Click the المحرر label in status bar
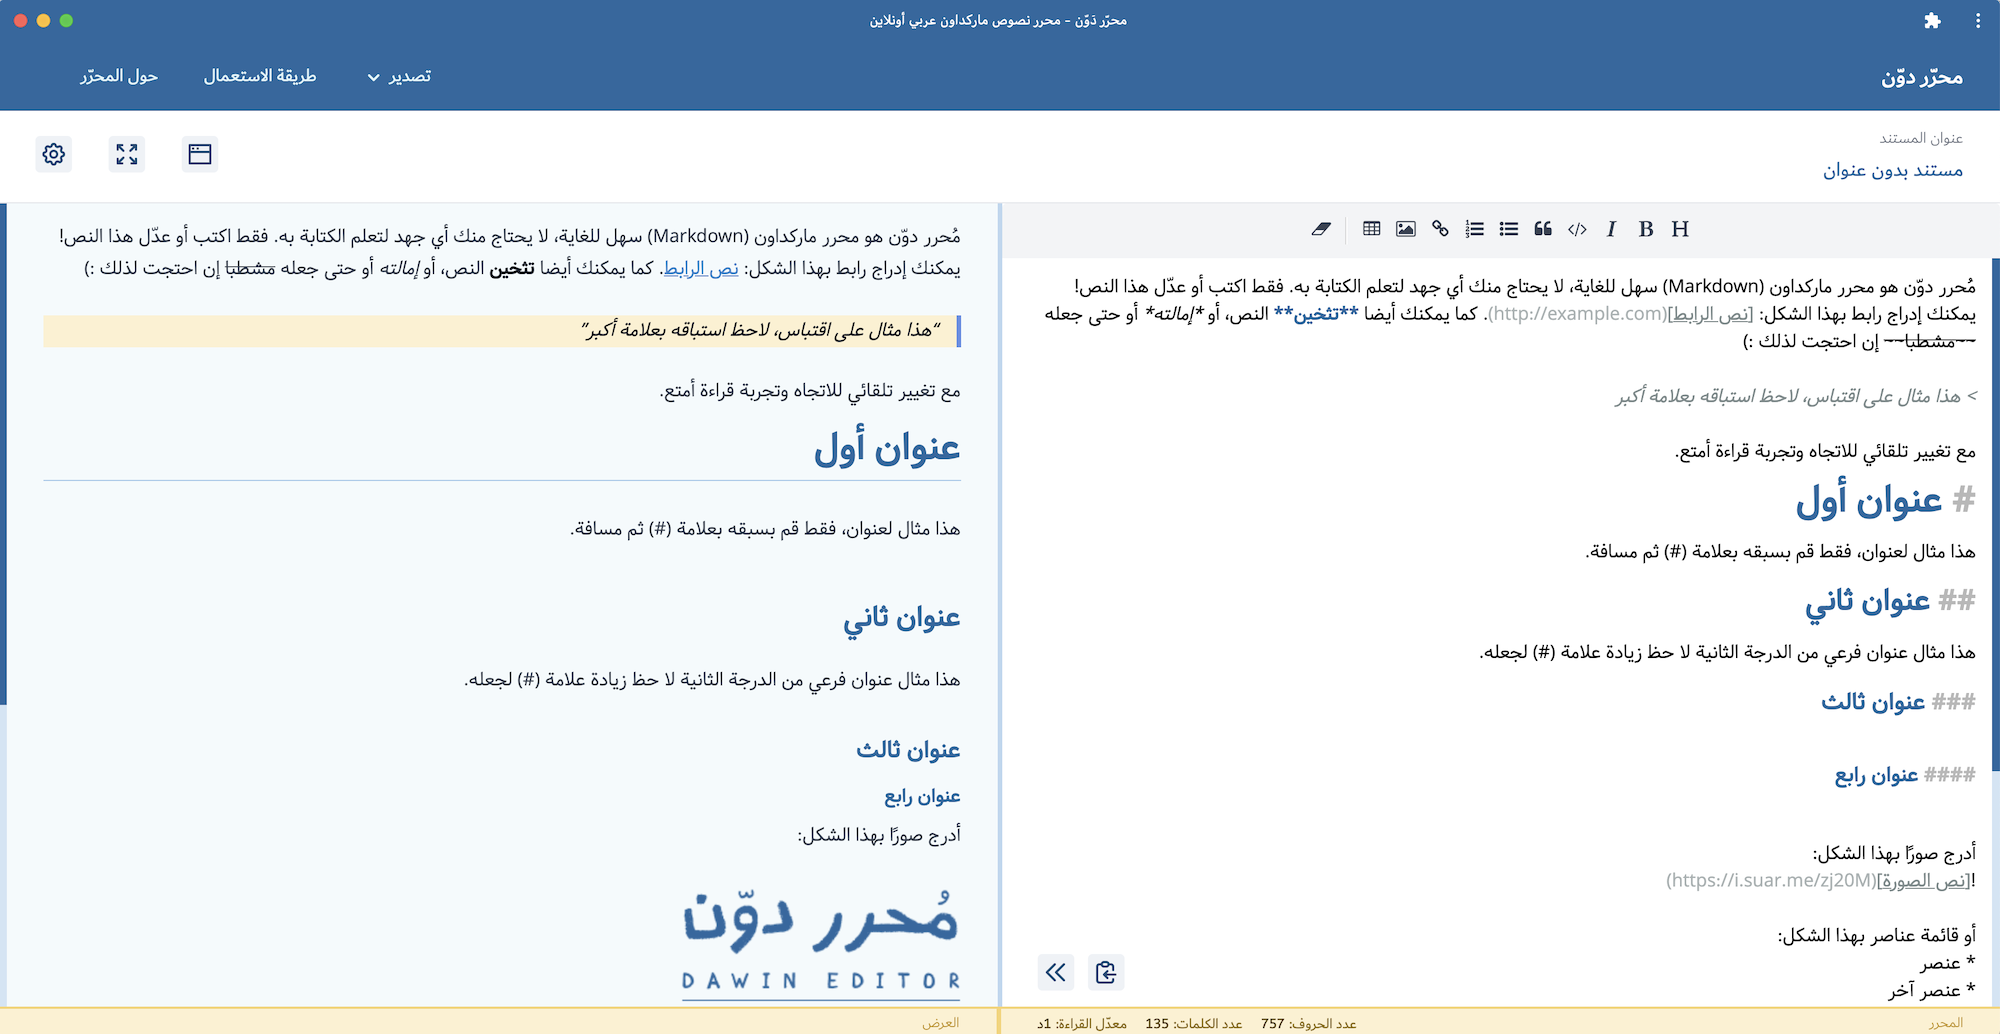 [x=1946, y=1023]
